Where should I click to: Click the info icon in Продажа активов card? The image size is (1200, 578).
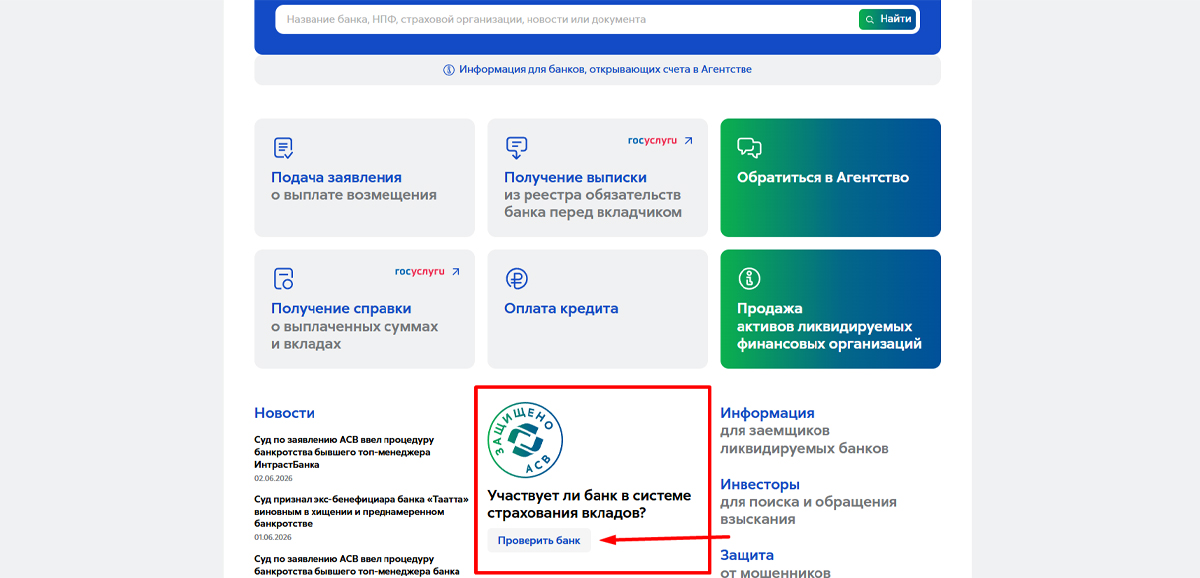pos(749,279)
